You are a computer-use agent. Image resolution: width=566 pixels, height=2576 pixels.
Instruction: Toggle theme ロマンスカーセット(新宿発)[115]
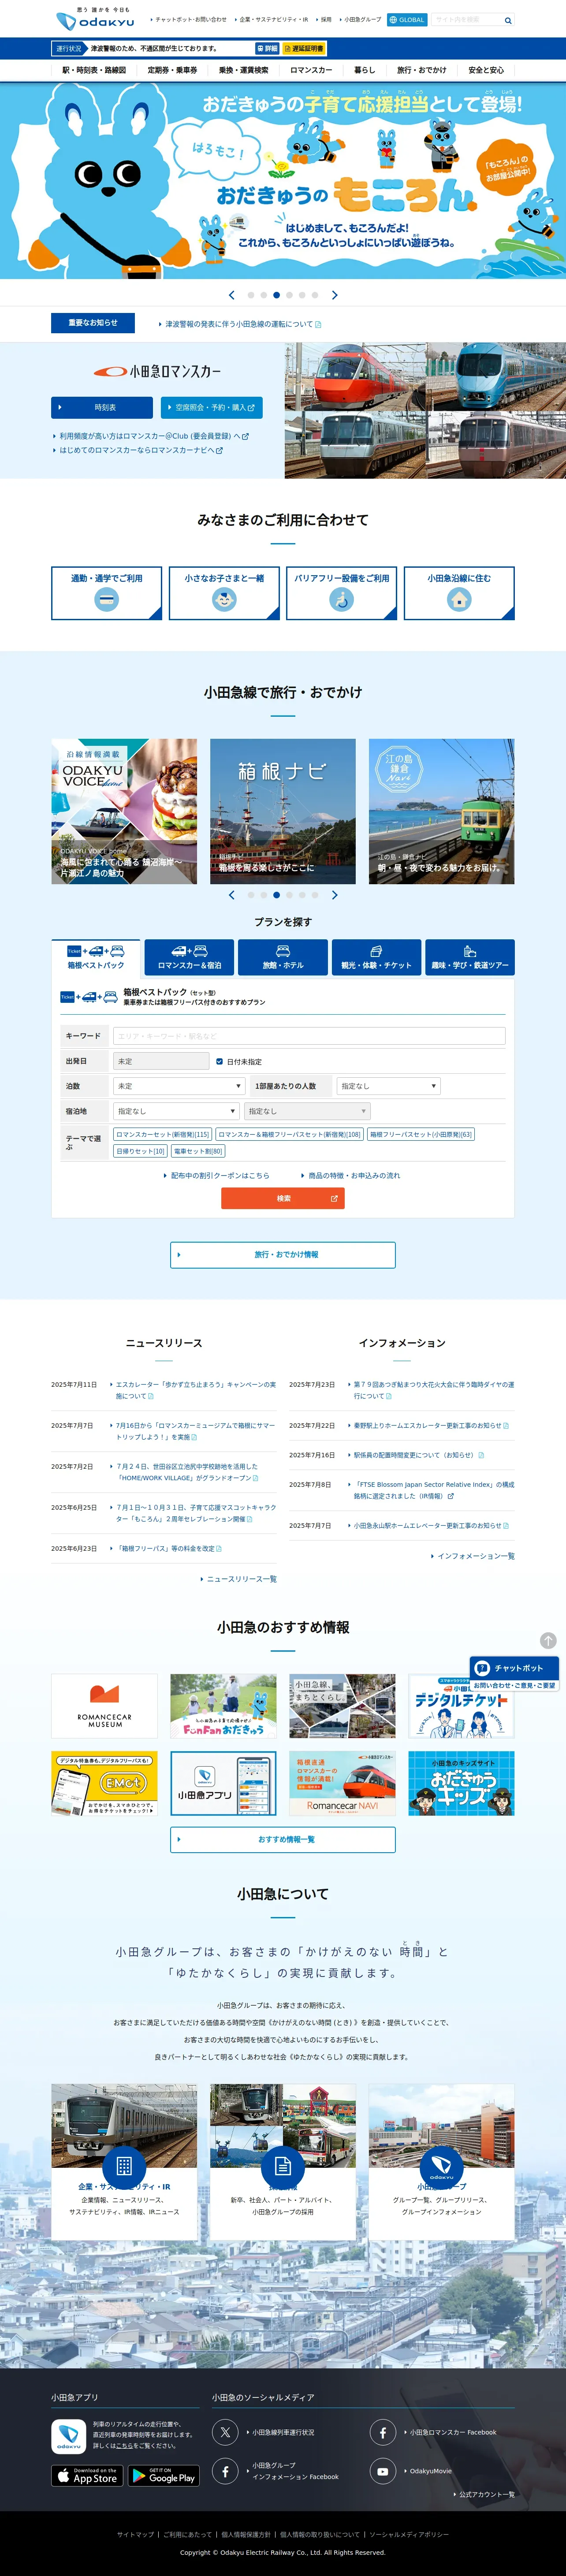point(162,1134)
